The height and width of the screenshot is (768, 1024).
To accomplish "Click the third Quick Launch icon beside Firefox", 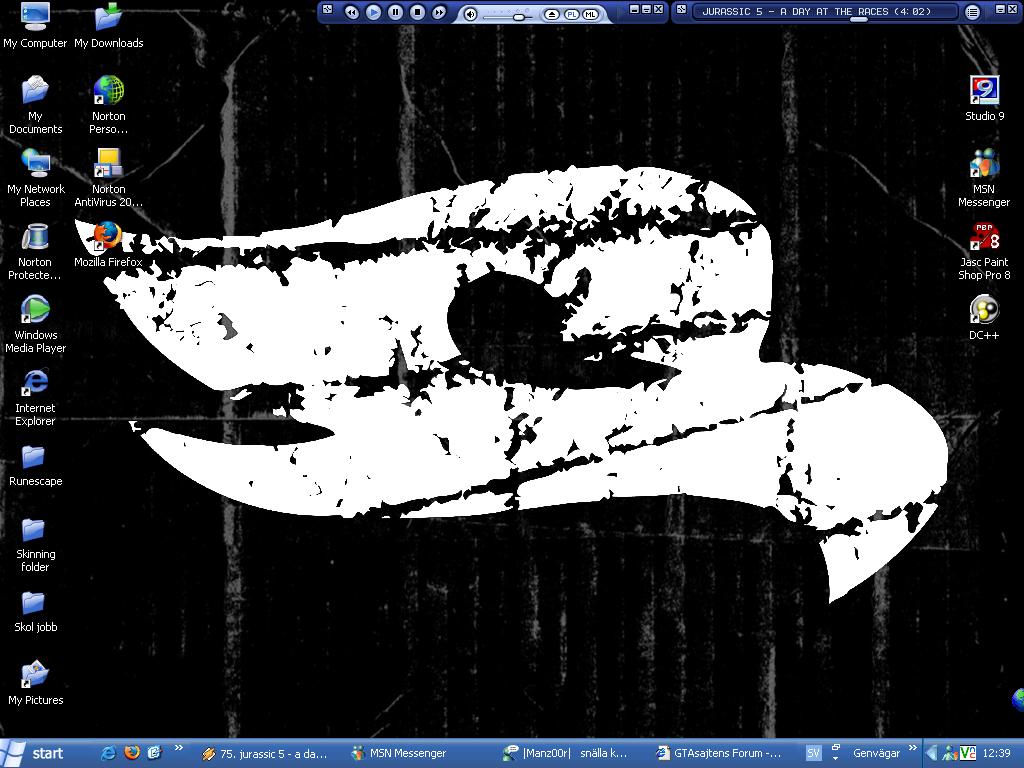I will pos(154,753).
